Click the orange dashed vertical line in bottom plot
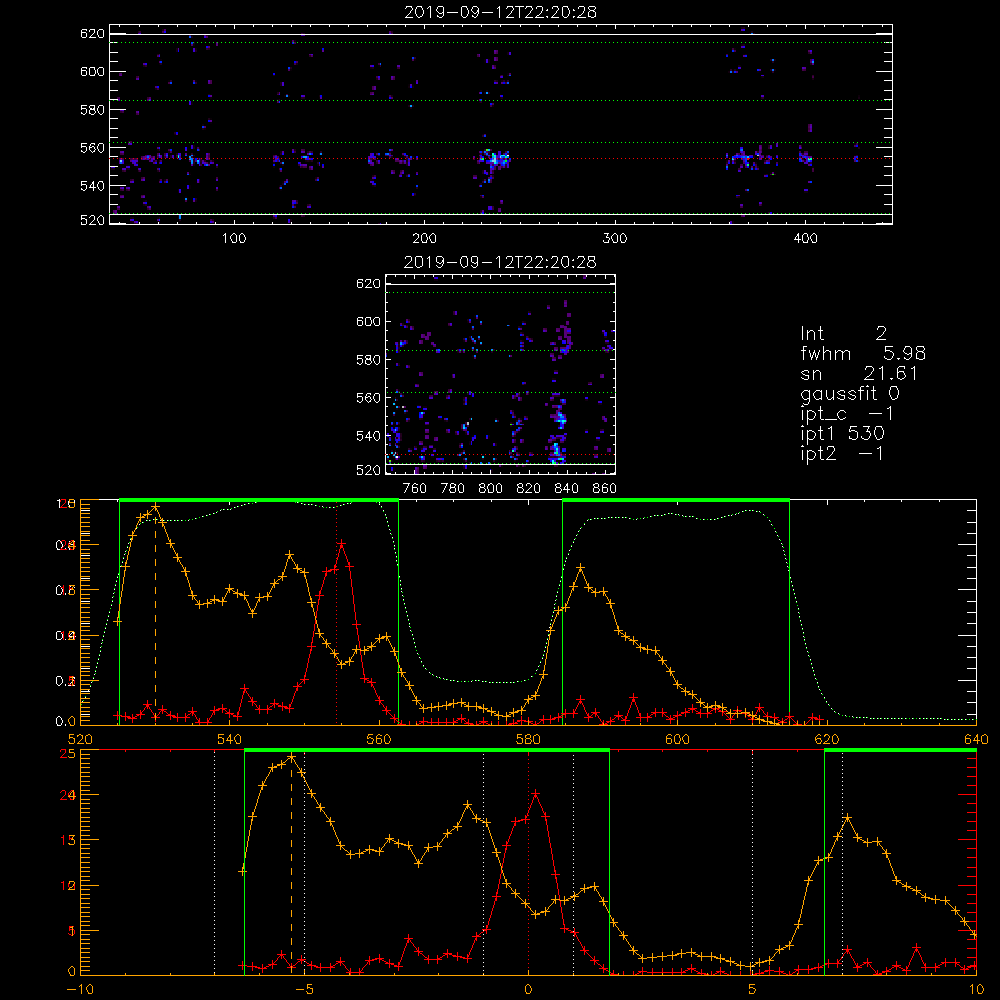 point(291,864)
